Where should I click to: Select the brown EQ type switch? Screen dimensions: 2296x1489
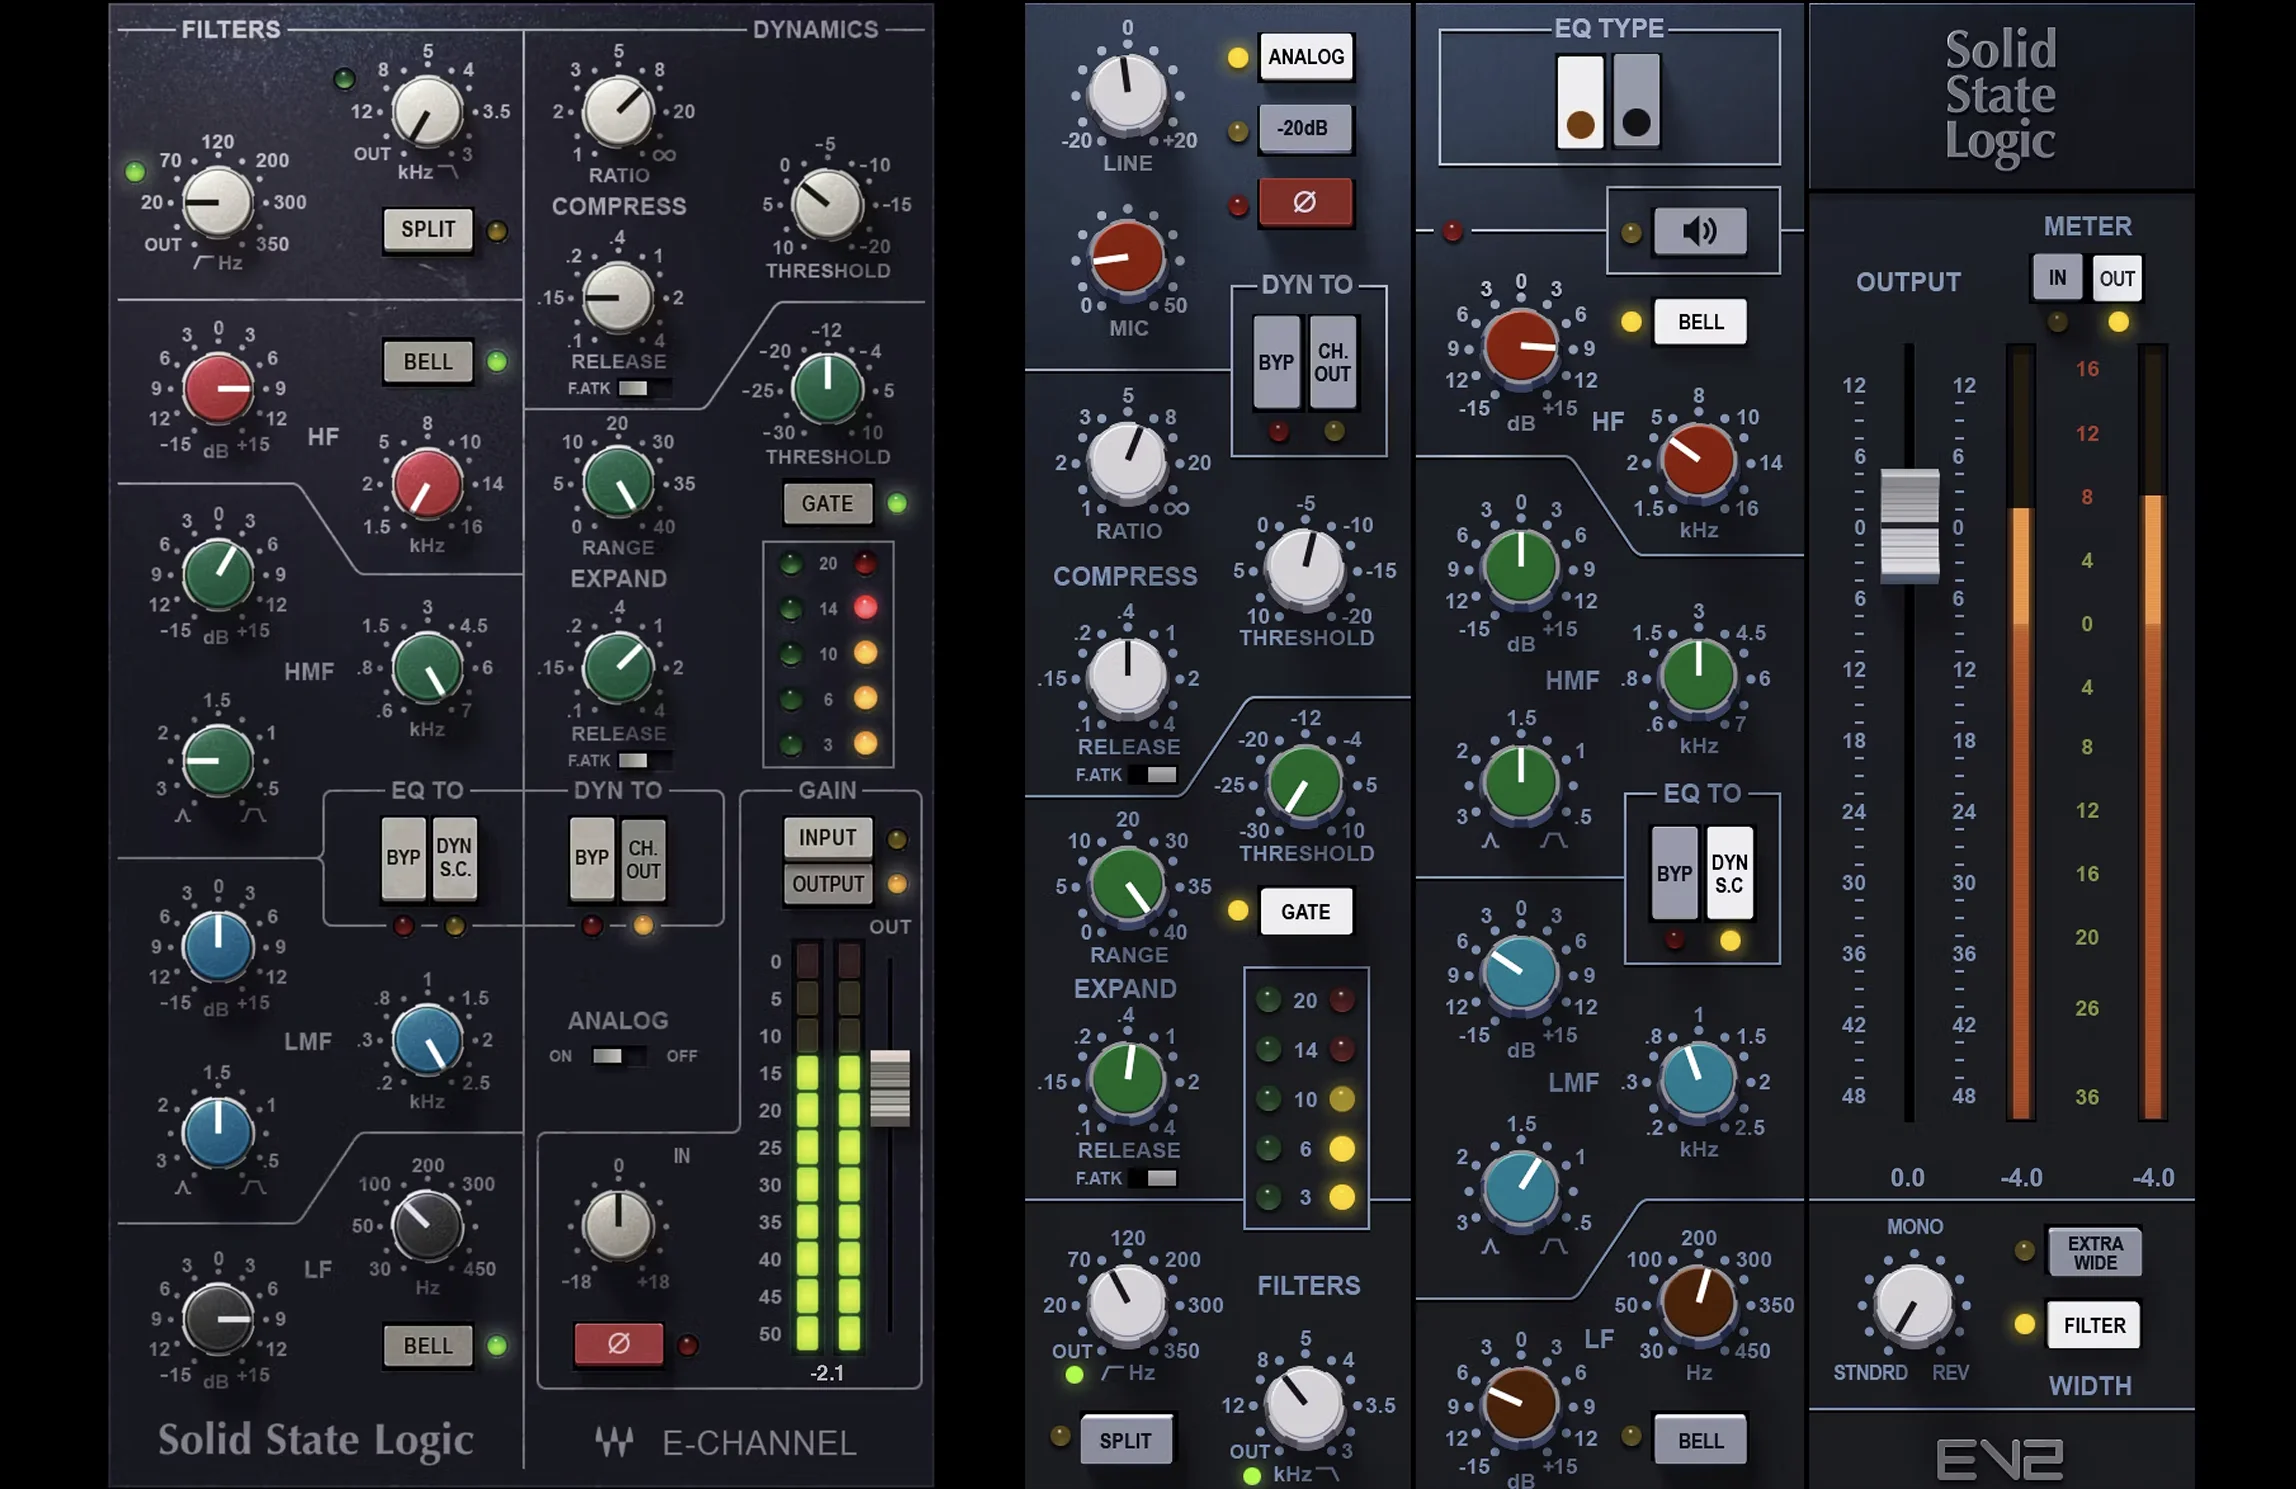1580,102
